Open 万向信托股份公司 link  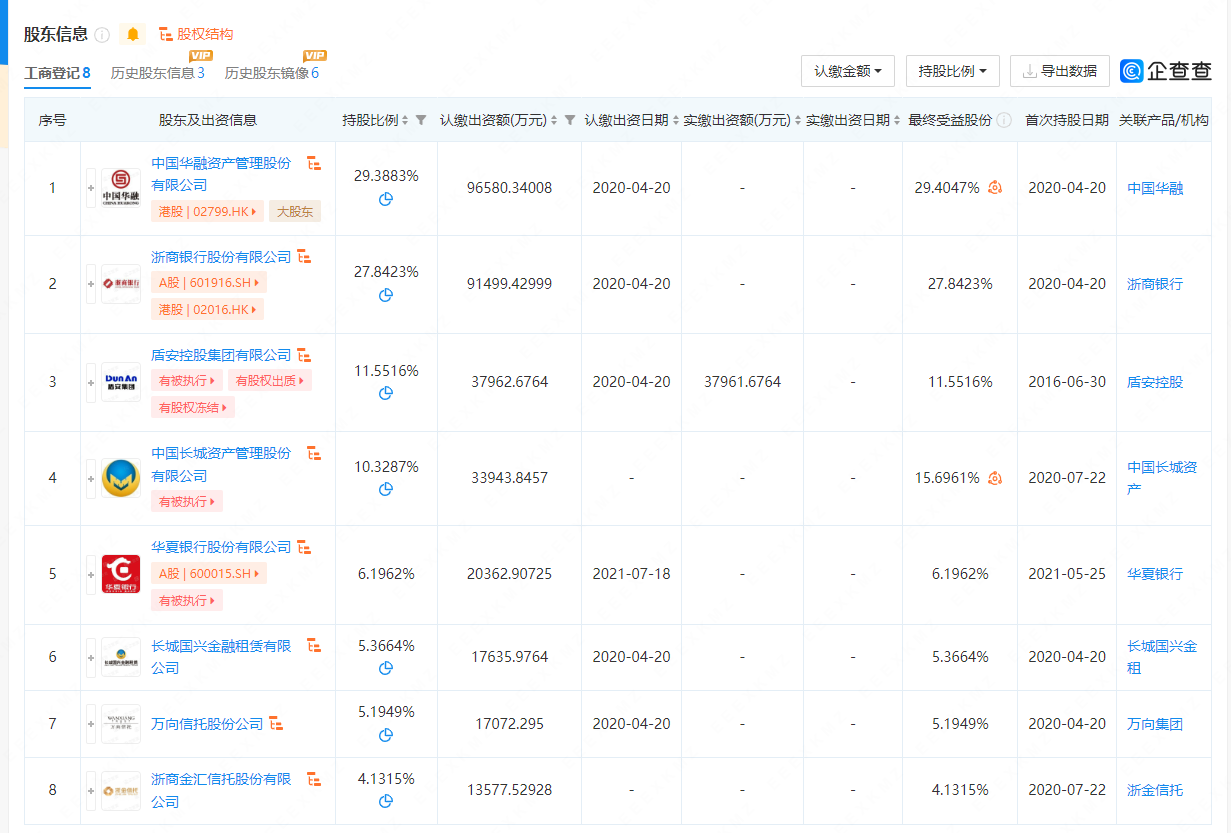(x=207, y=724)
